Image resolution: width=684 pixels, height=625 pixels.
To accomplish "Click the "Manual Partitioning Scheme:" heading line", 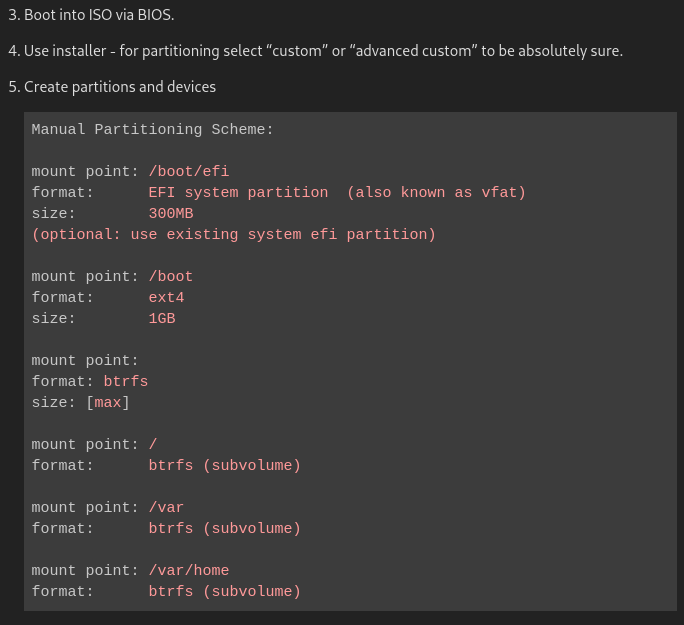I will (153, 129).
